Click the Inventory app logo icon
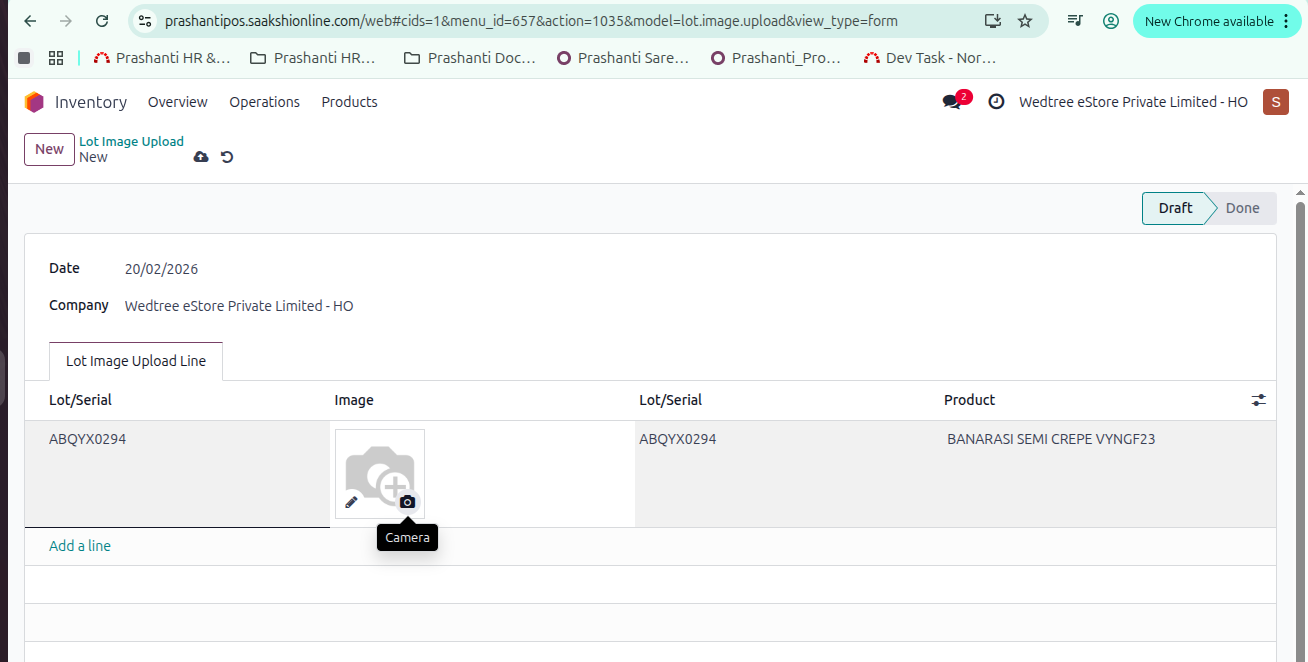The height and width of the screenshot is (662, 1308). click(35, 102)
